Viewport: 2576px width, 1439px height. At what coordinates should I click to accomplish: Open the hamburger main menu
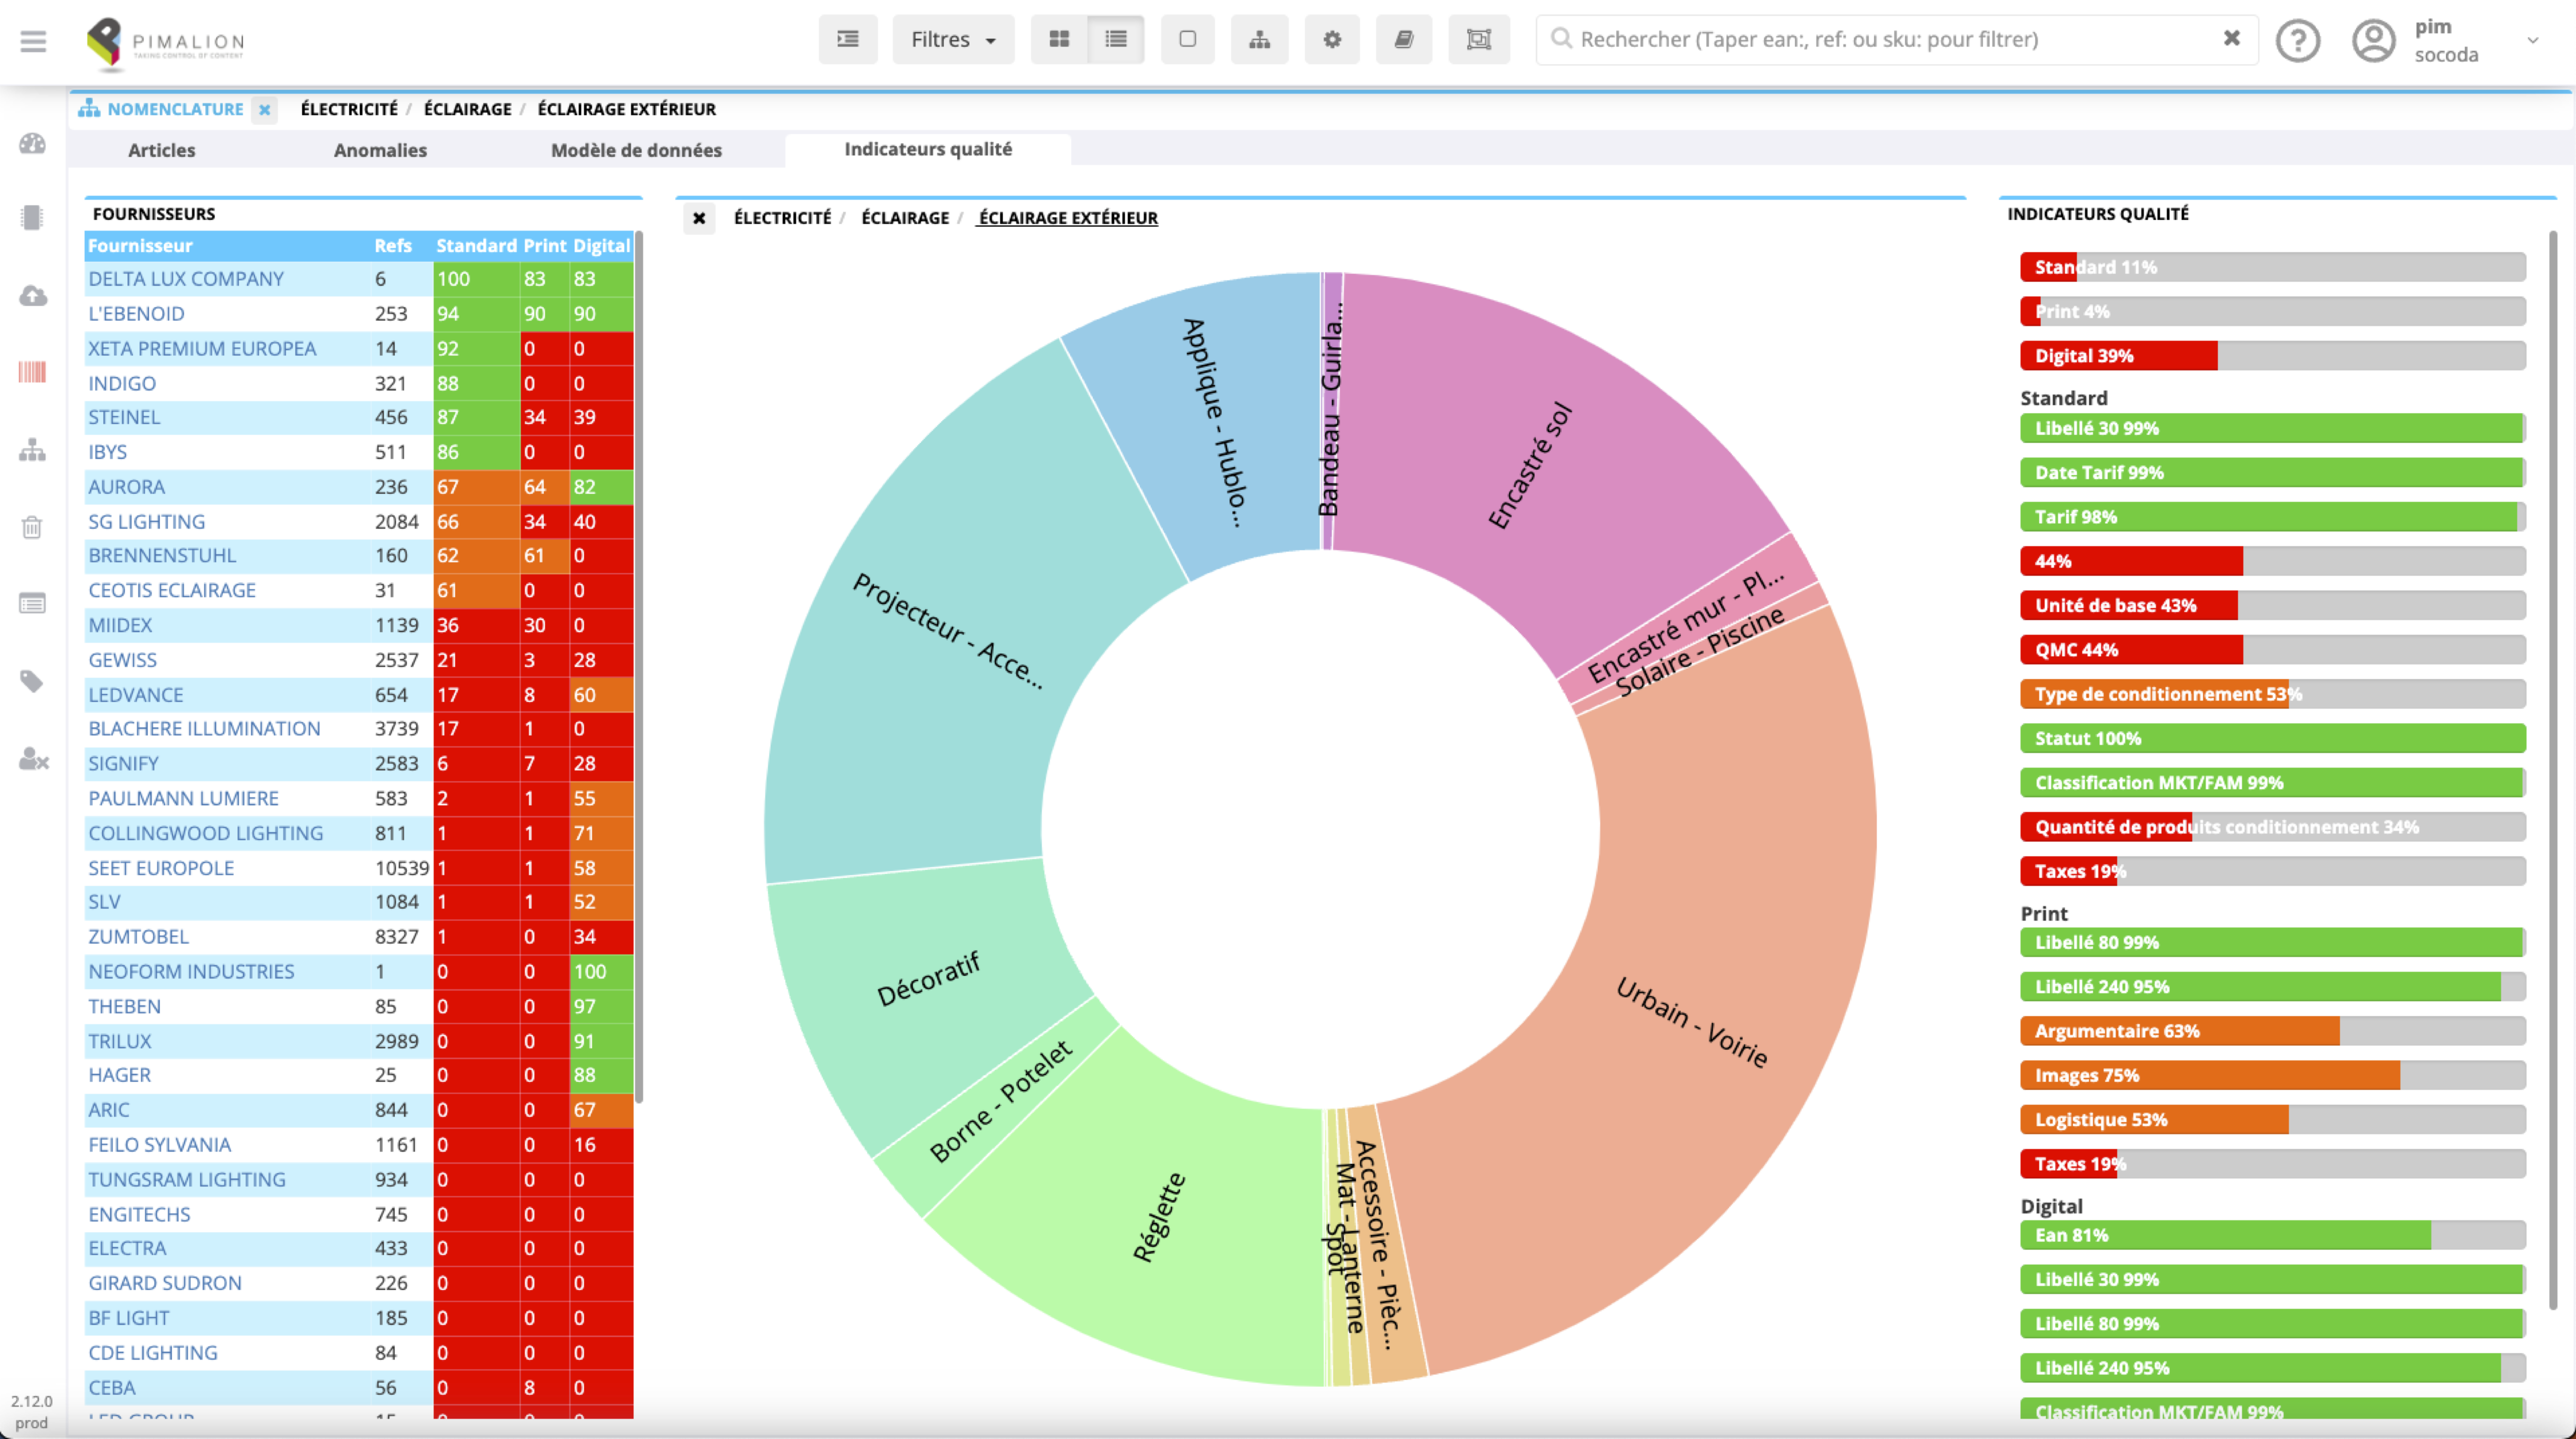pyautogui.click(x=33, y=41)
